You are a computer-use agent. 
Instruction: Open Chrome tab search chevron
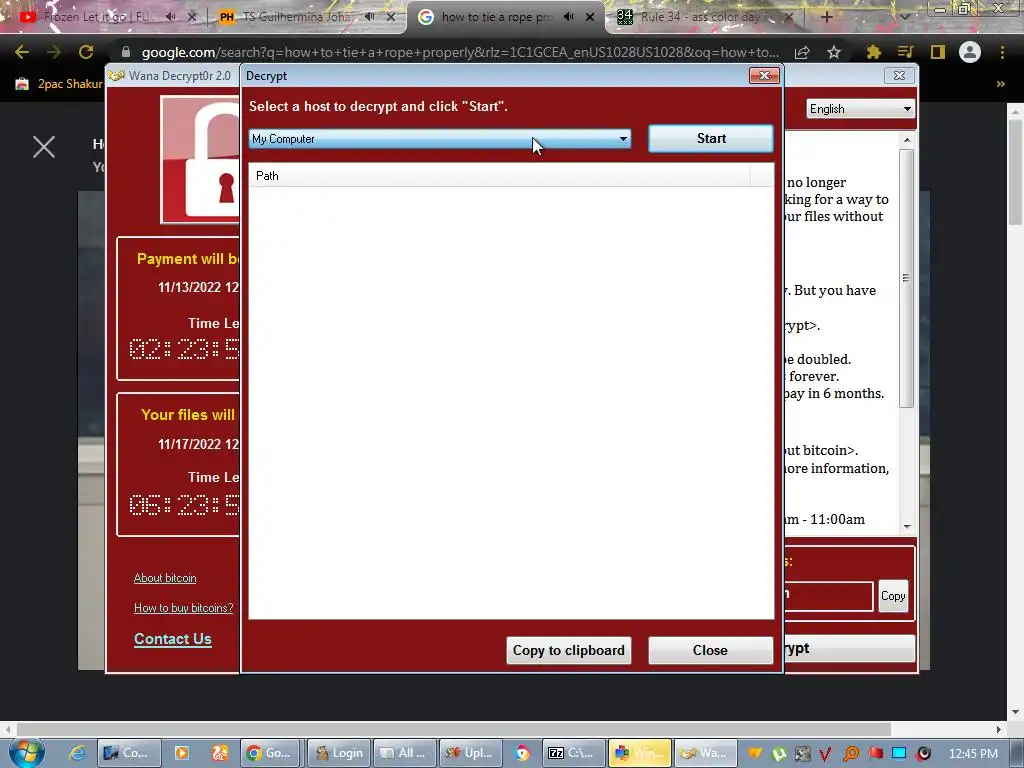click(905, 17)
